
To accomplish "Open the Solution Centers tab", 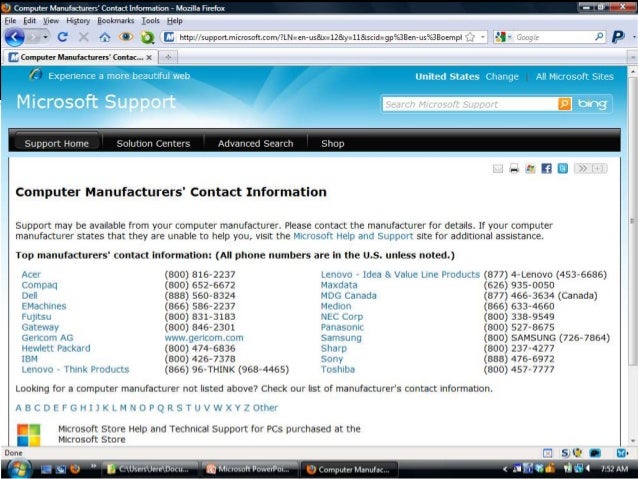I will click(x=153, y=143).
